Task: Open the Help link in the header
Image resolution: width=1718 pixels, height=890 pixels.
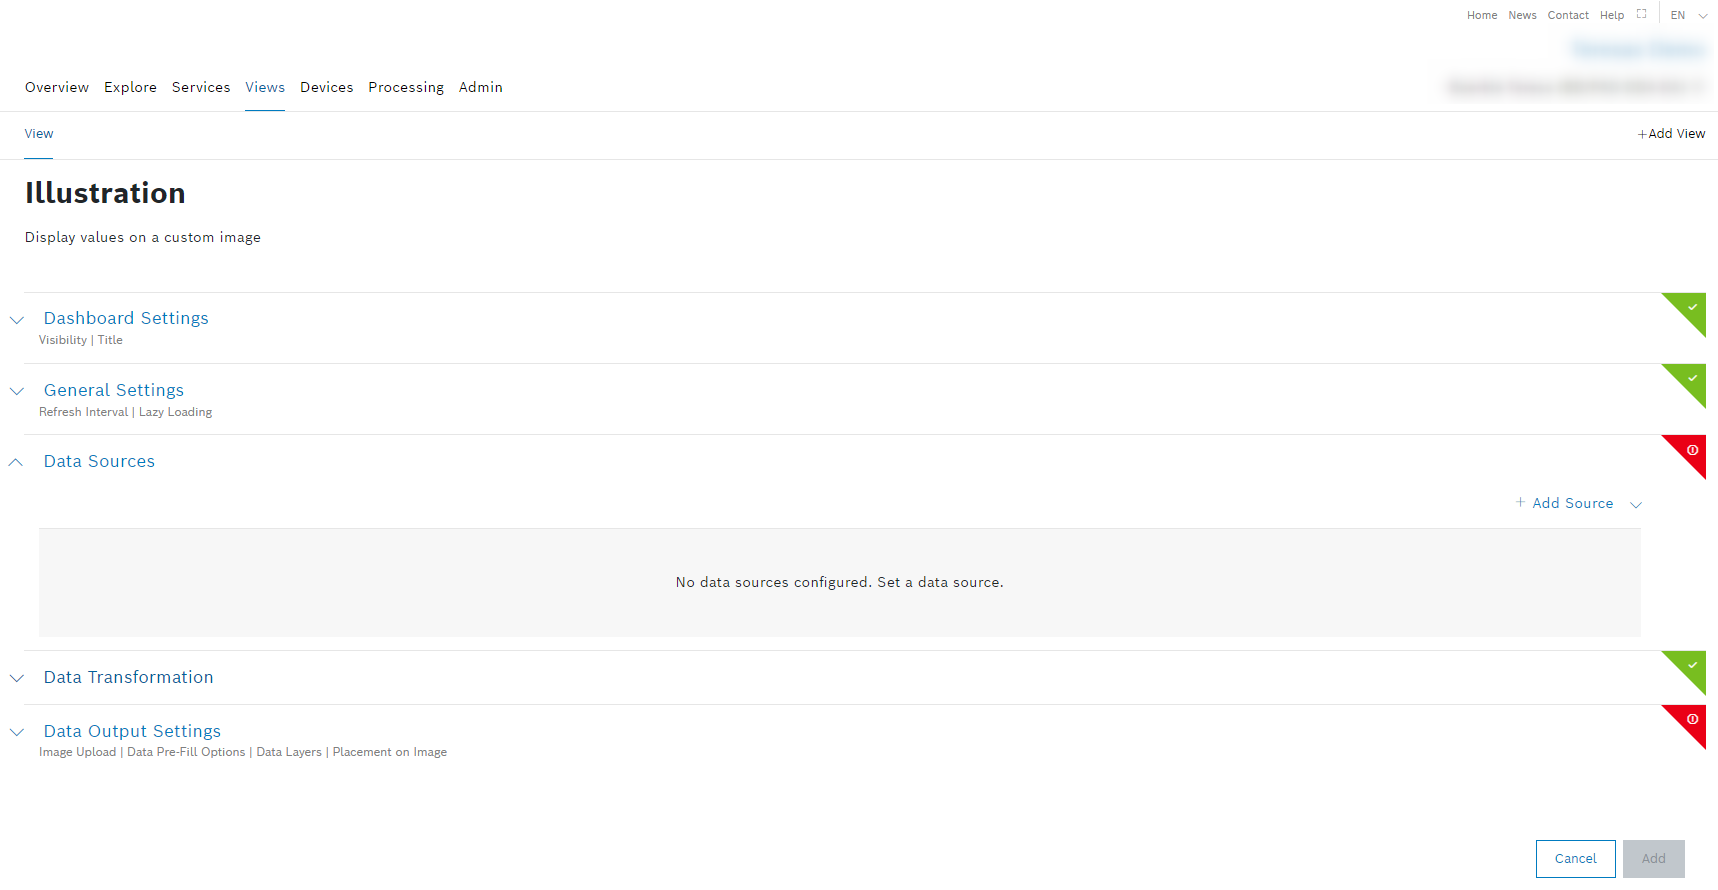Action: tap(1611, 15)
